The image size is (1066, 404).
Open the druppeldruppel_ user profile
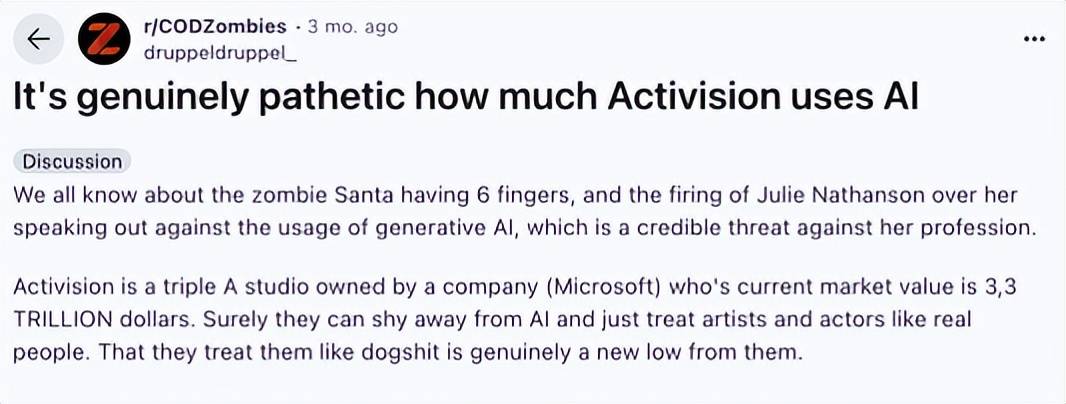coord(221,53)
